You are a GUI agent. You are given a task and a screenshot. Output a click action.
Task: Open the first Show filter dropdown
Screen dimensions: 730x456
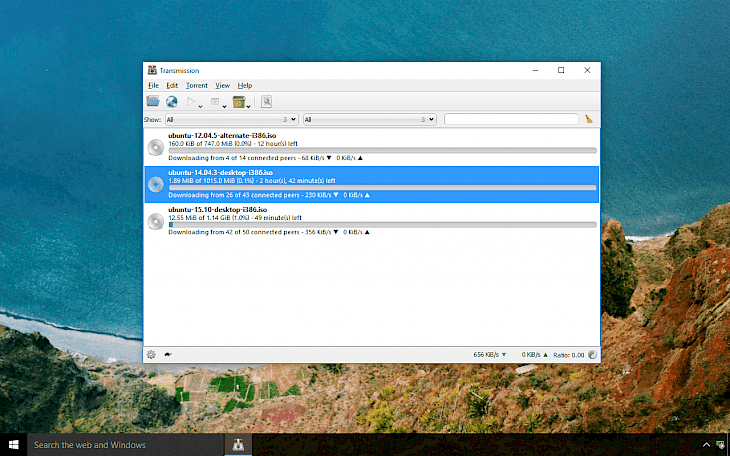[231, 119]
